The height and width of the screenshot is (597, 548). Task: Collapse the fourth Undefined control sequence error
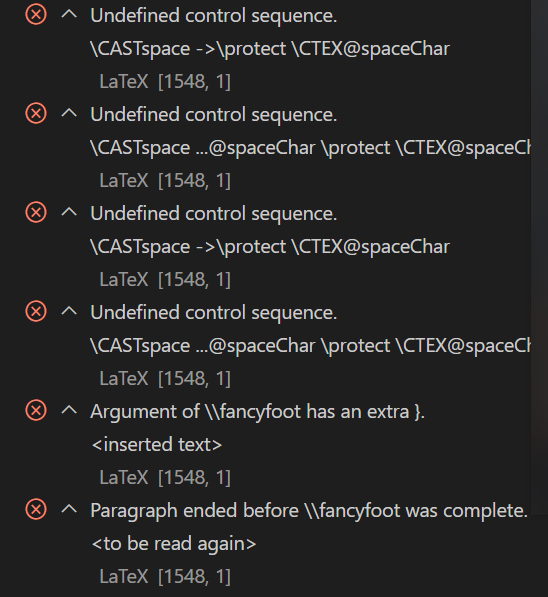click(x=69, y=311)
